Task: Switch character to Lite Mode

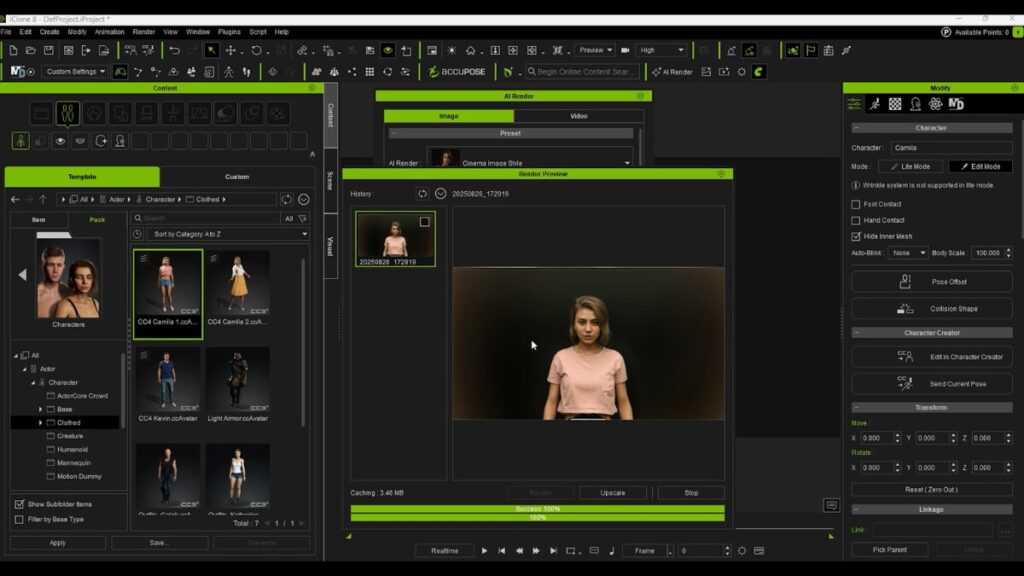Action: [x=910, y=167]
